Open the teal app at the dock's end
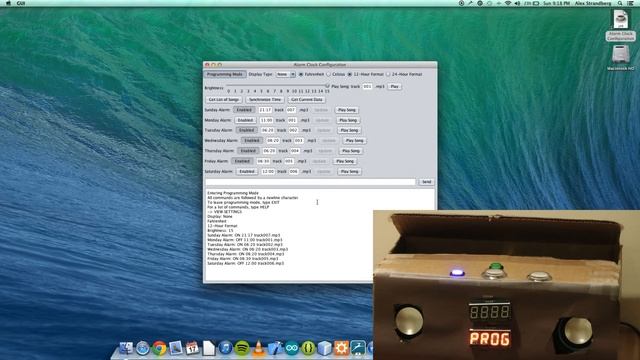640x360 pixels. pos(358,348)
